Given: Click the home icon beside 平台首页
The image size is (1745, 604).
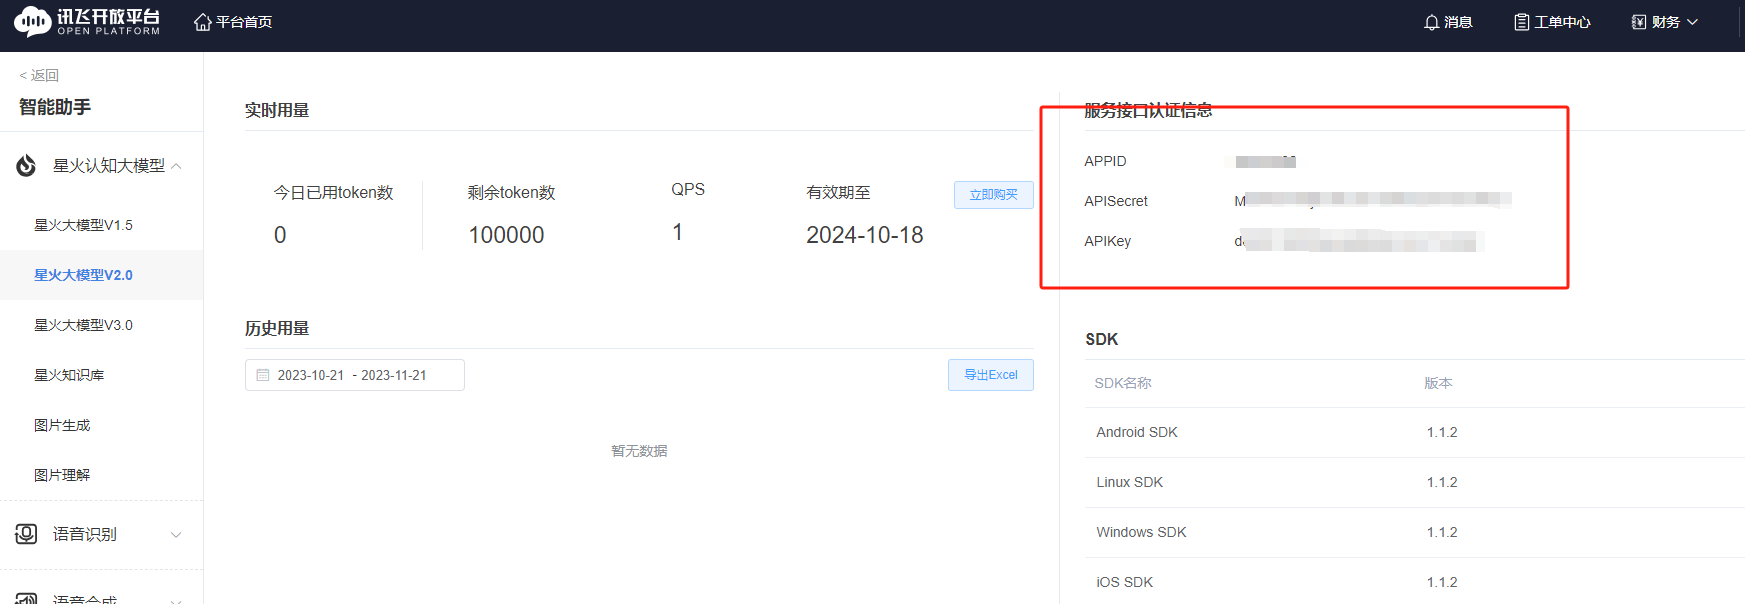Looking at the screenshot, I should [x=203, y=22].
